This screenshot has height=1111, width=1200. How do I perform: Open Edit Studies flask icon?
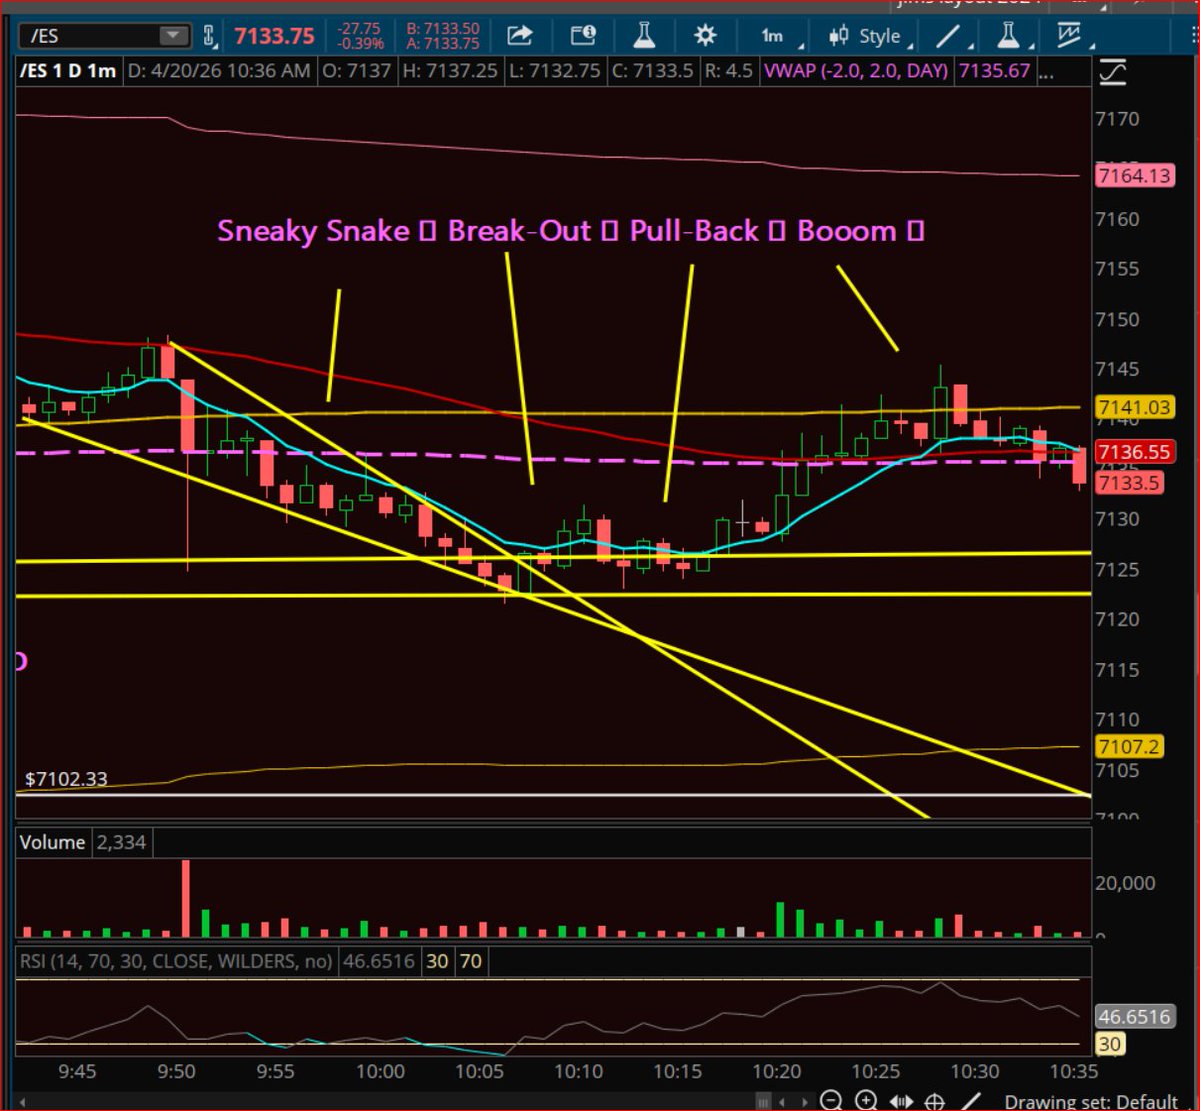tap(644, 36)
